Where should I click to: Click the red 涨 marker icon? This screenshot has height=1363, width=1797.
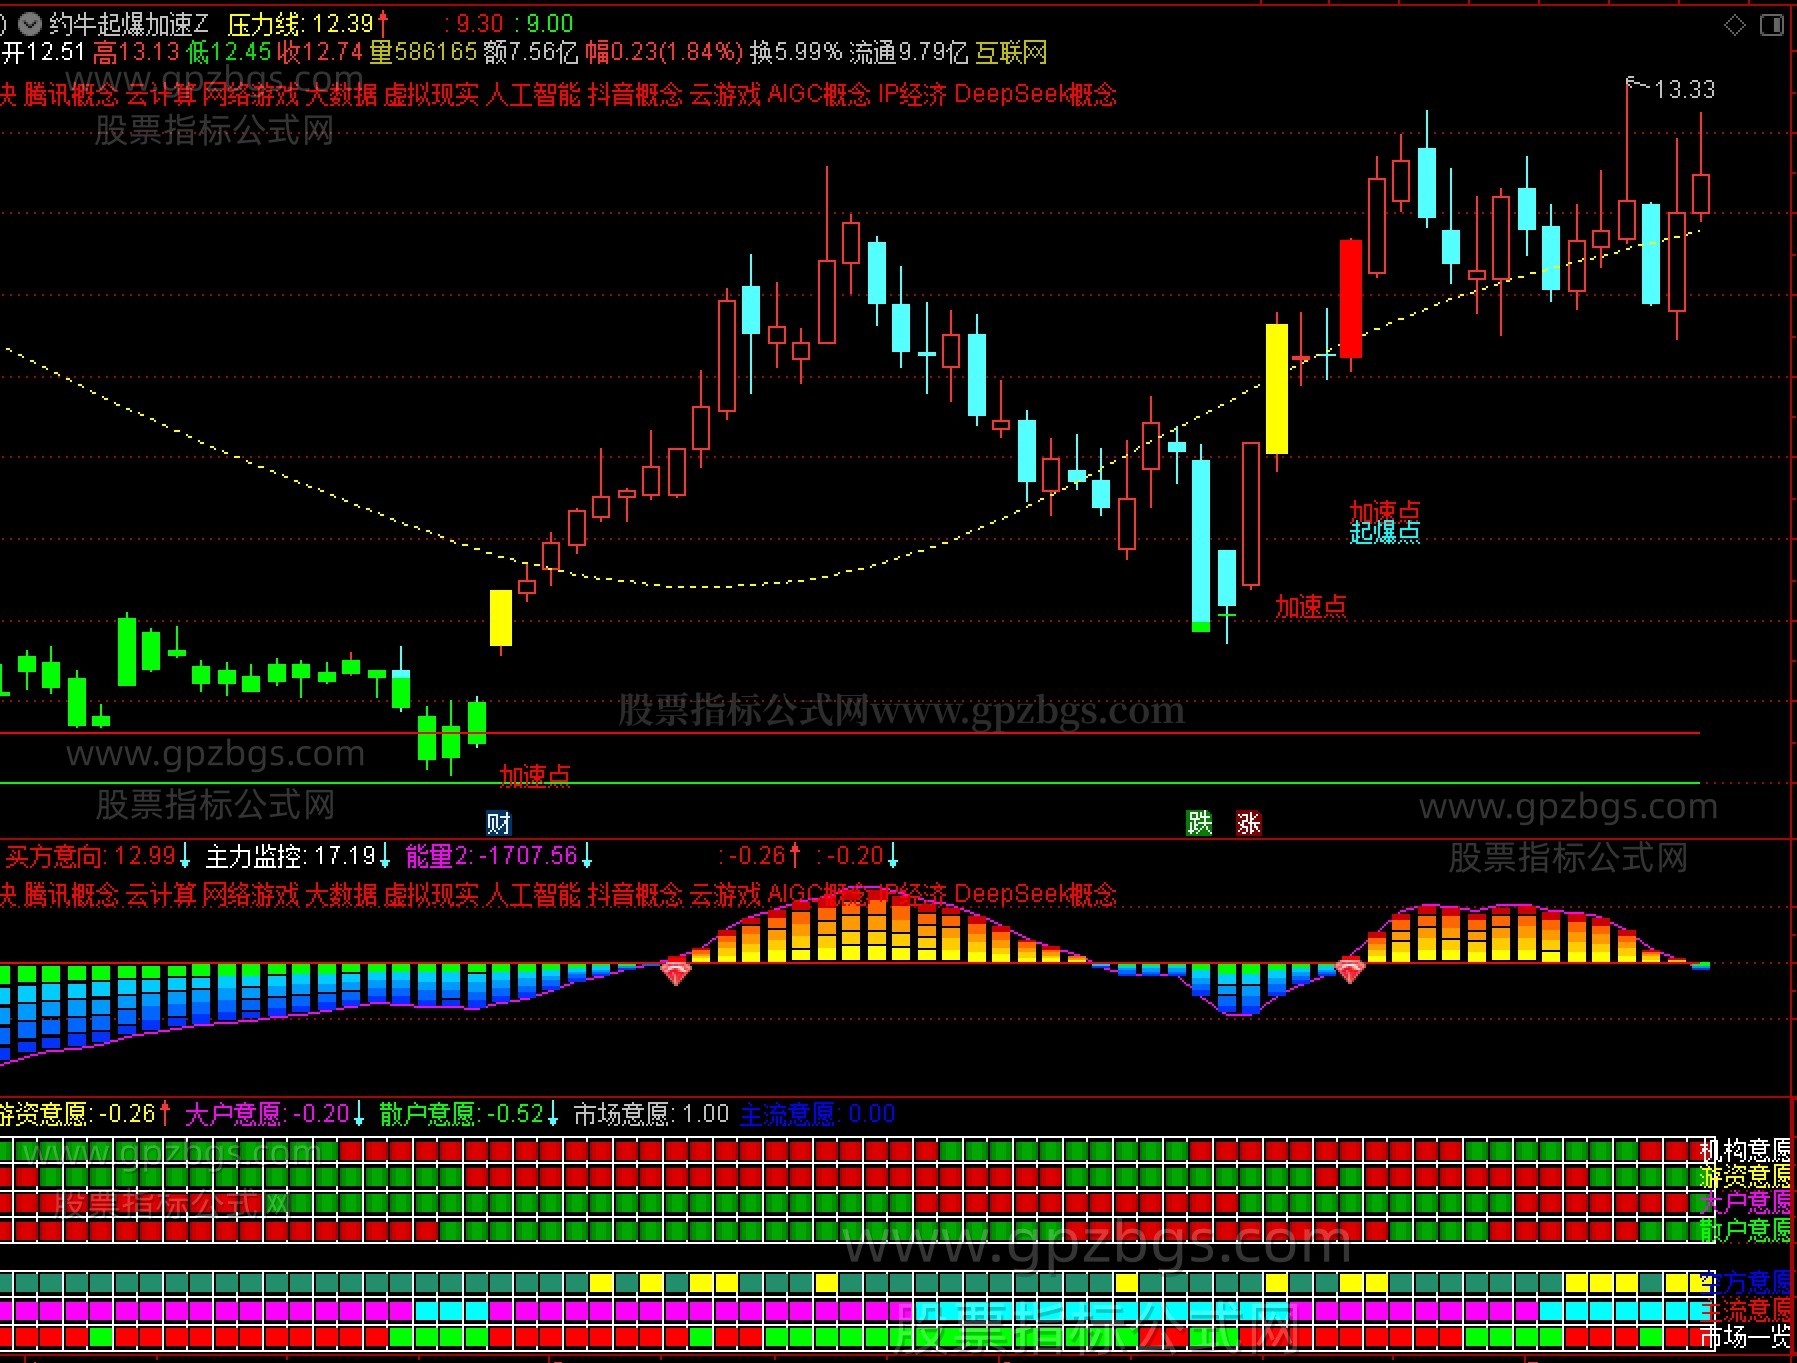tap(1248, 823)
